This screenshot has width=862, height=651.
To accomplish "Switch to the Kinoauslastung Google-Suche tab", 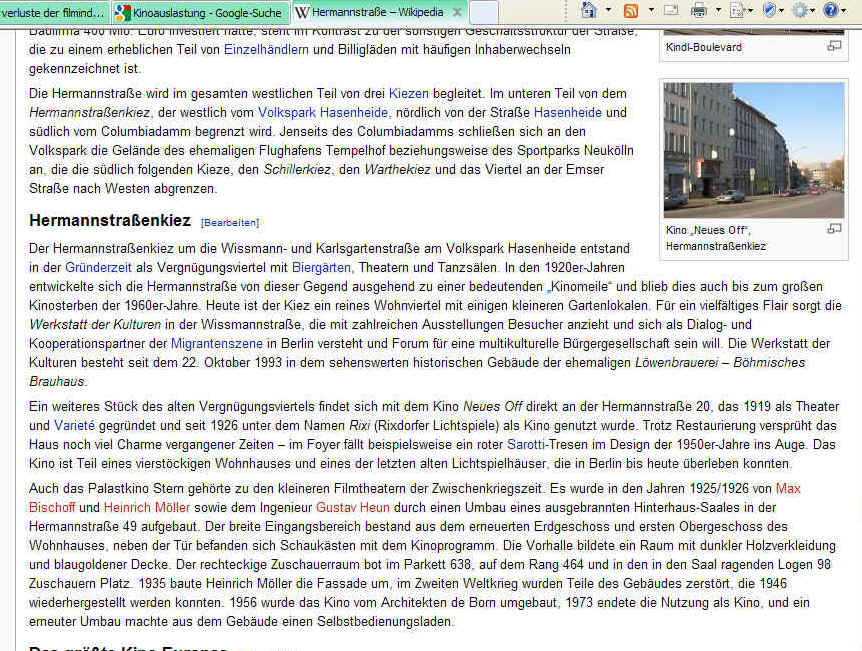I will [x=201, y=12].
